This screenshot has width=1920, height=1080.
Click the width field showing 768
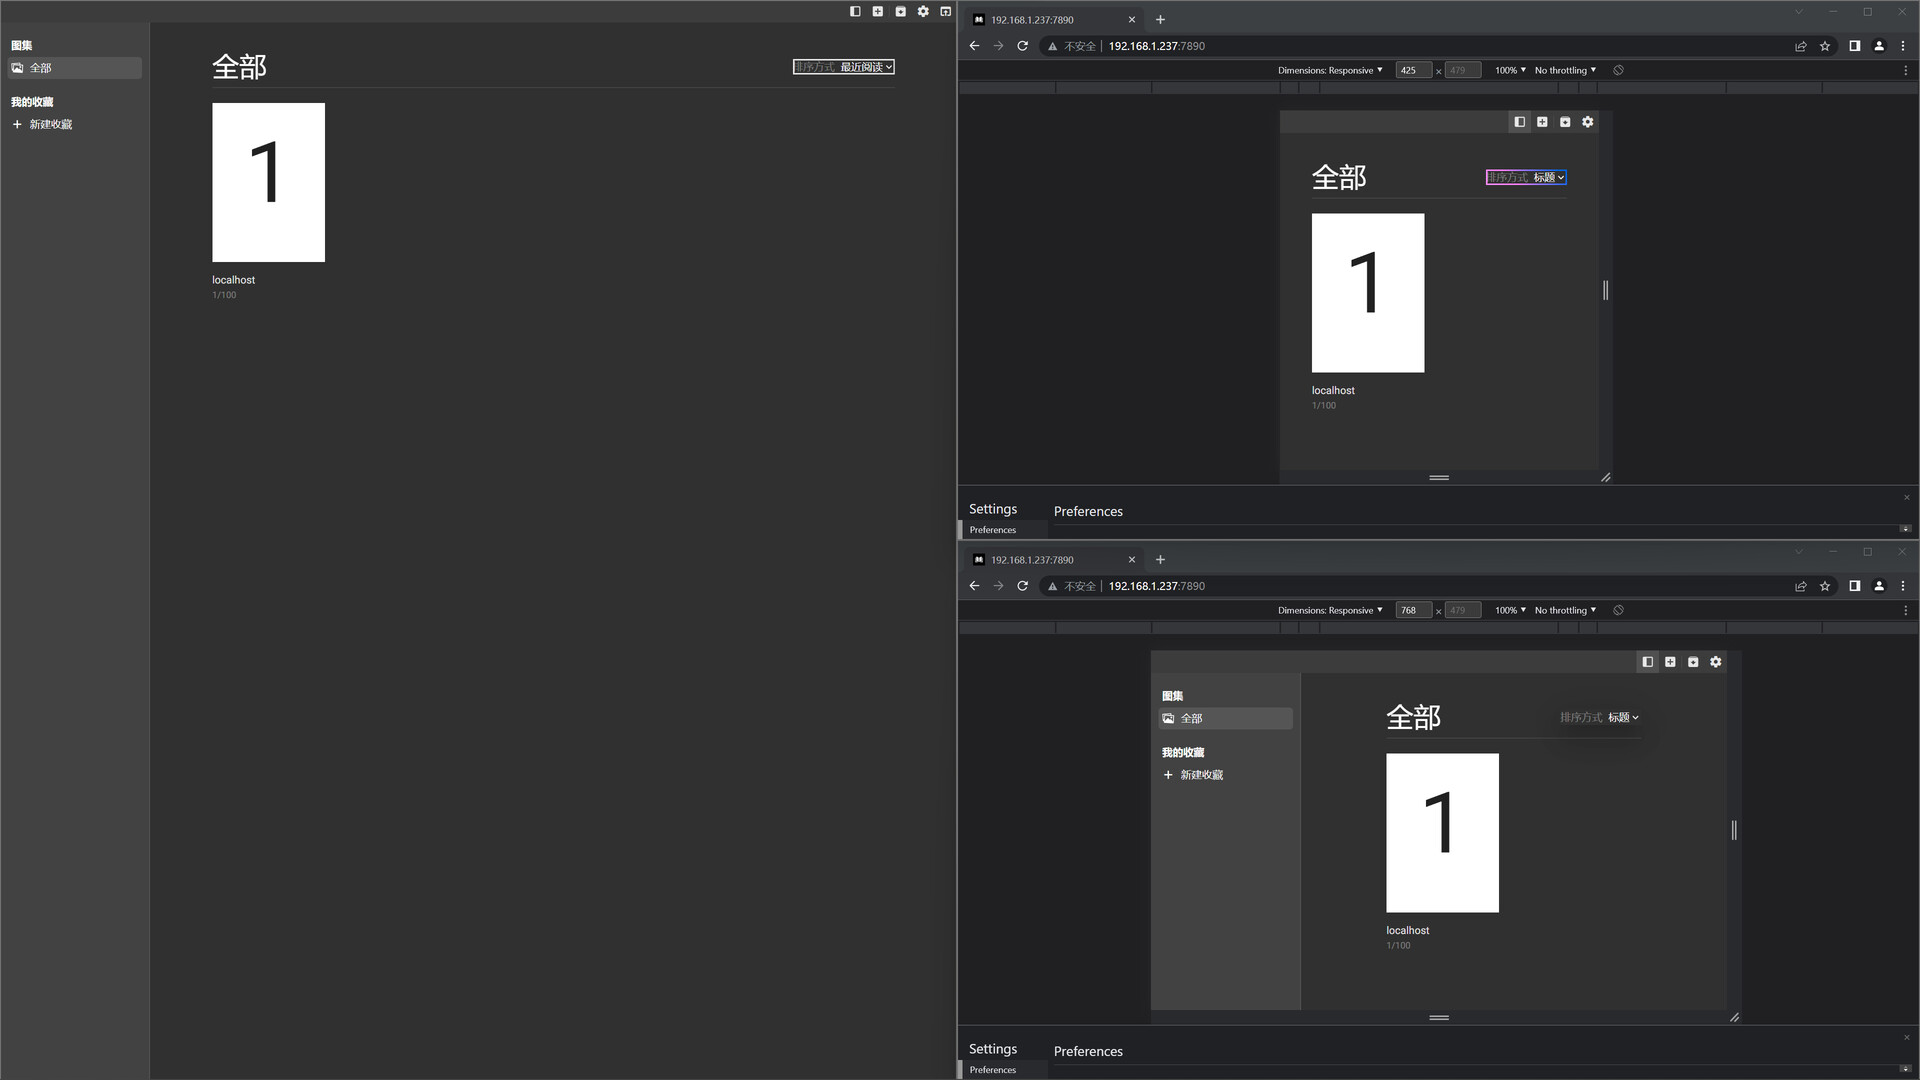(x=1412, y=610)
